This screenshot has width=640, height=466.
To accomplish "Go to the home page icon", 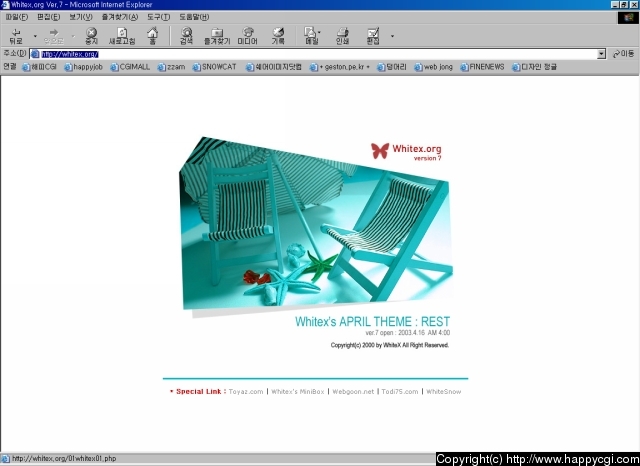I will pyautogui.click(x=153, y=36).
